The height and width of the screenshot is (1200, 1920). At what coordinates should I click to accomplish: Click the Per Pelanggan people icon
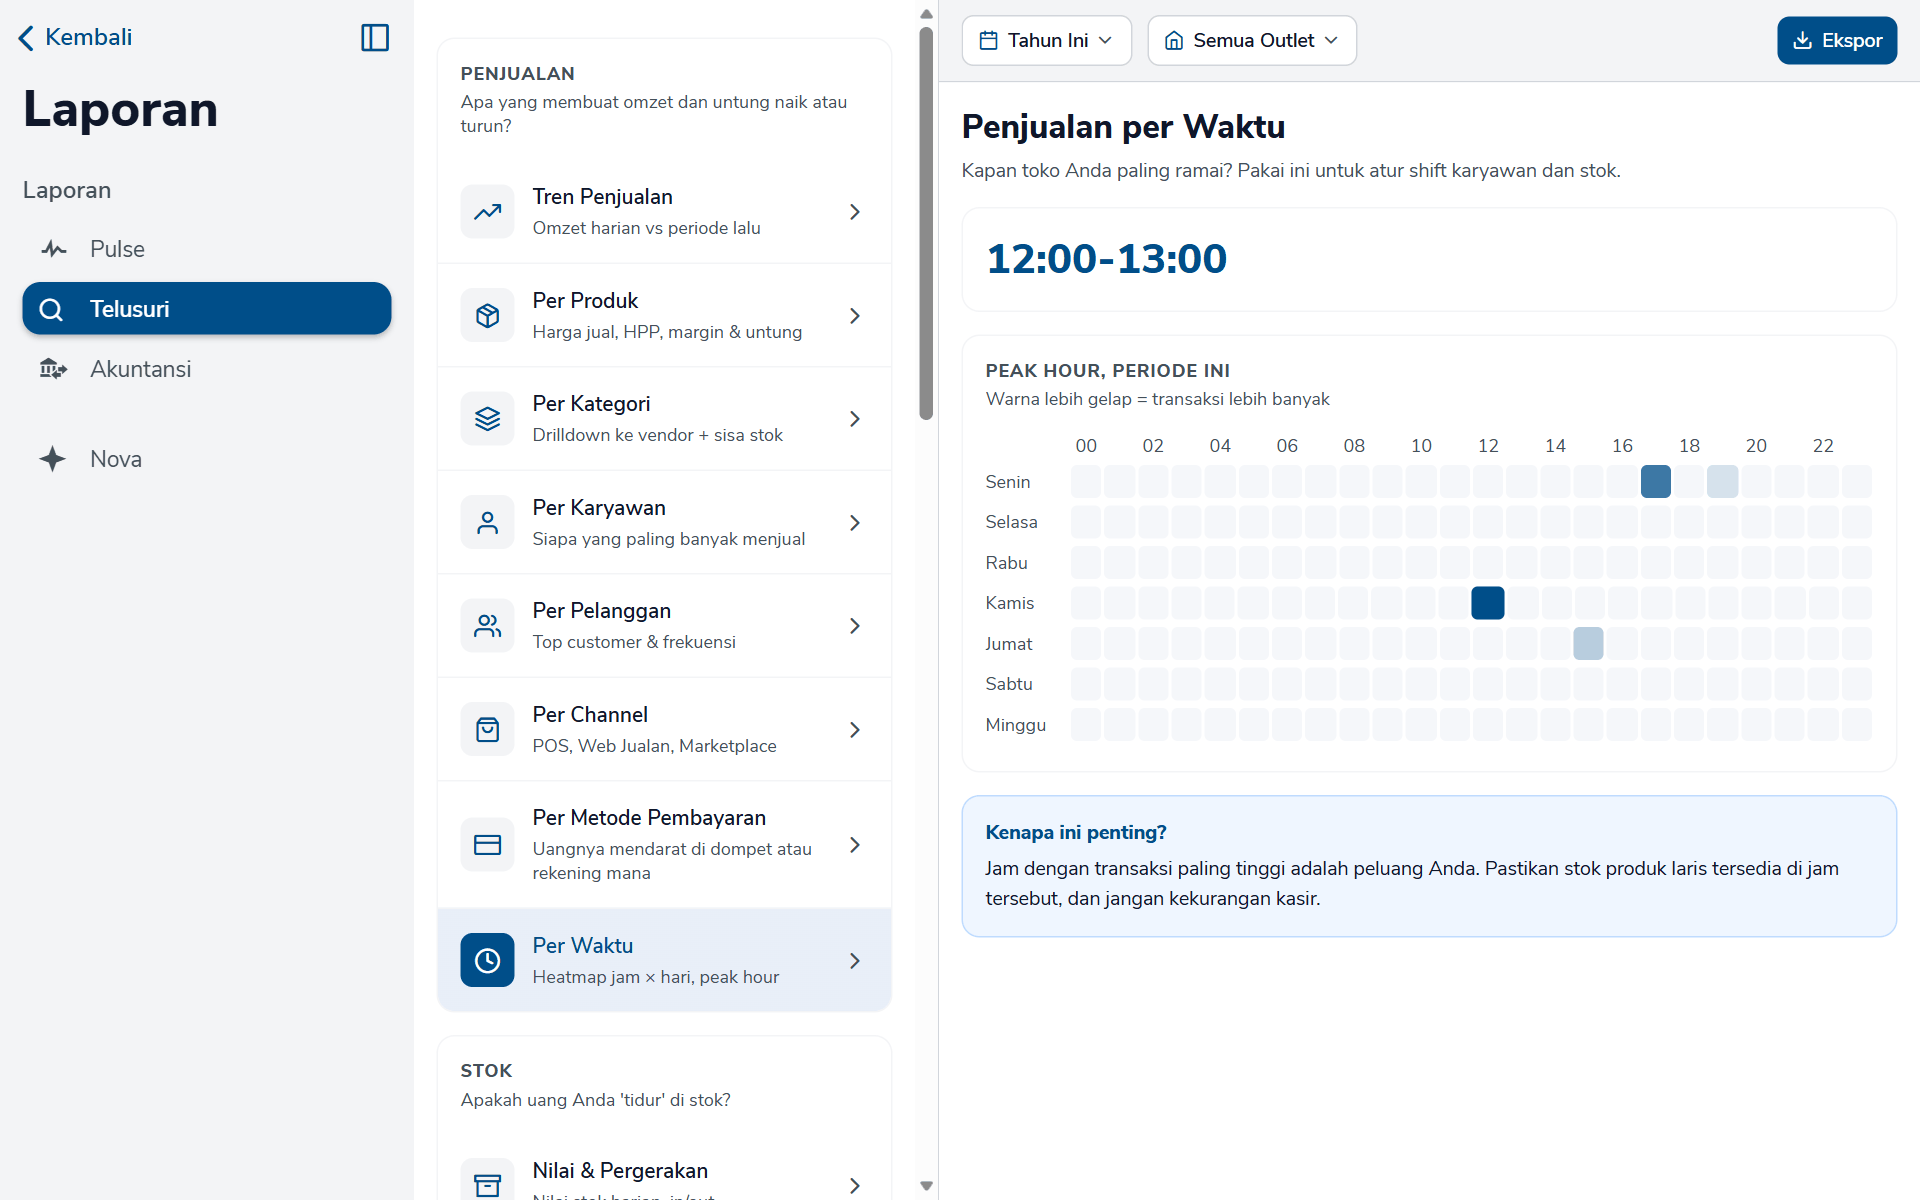487,626
